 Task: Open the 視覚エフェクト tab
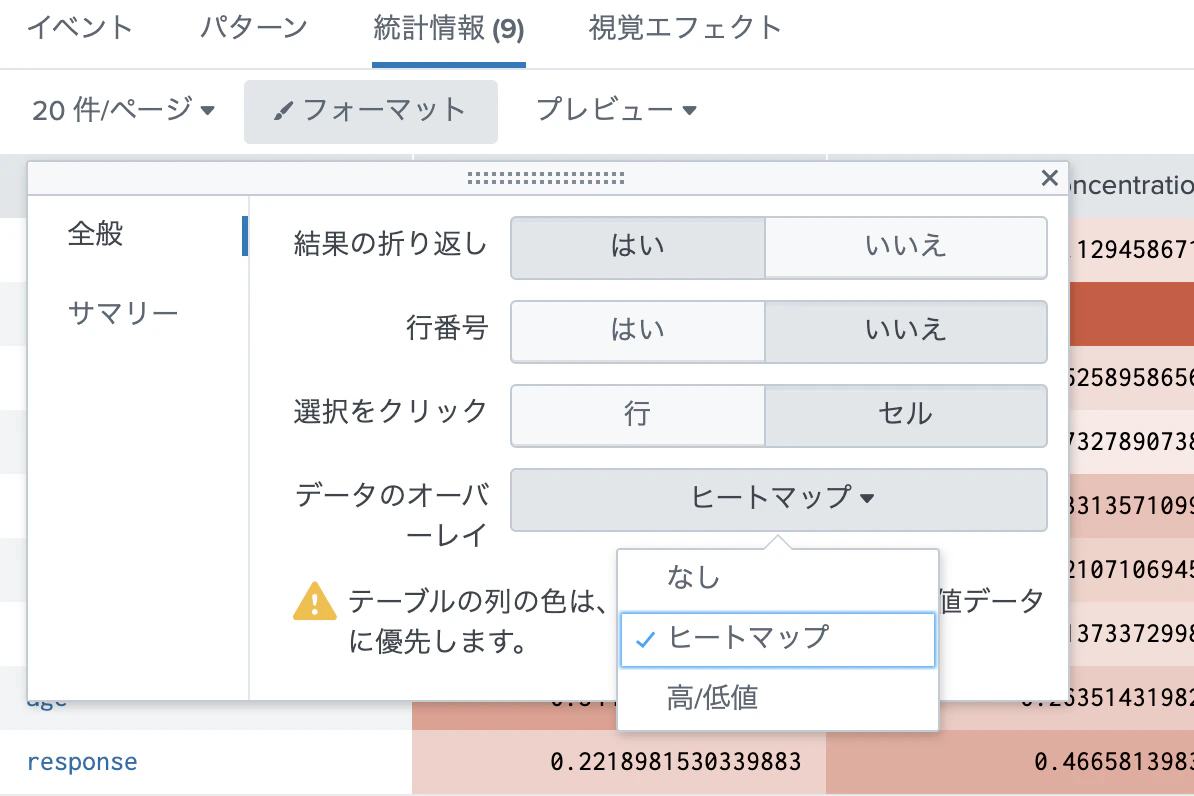(x=685, y=28)
